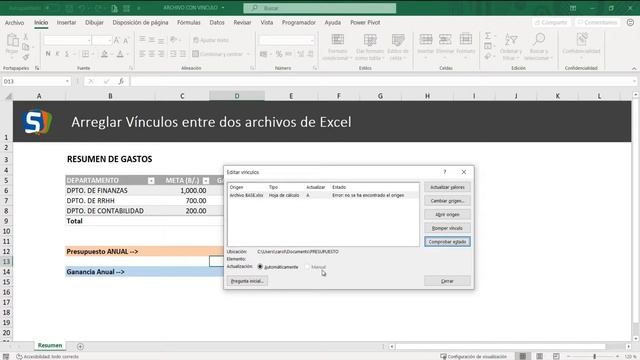Select the Automáticamente radio button
The height and width of the screenshot is (360, 640).
pos(260,267)
